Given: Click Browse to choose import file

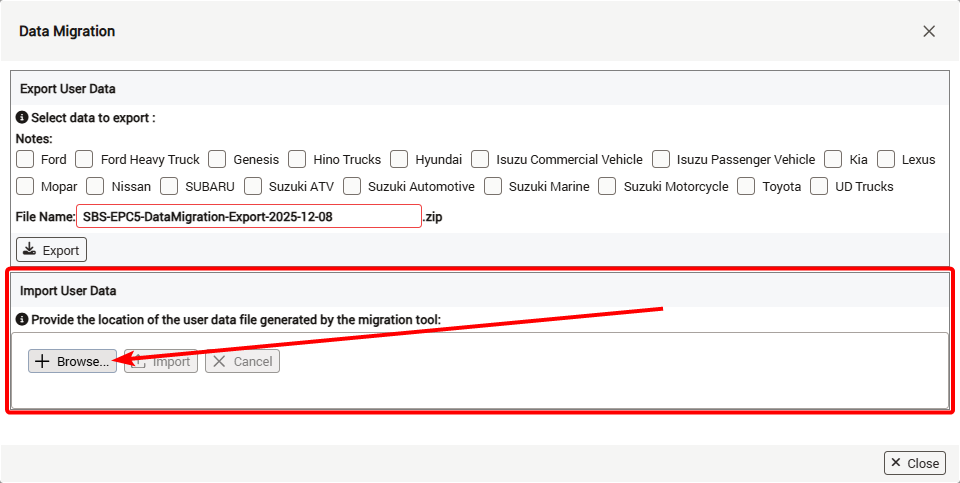Looking at the screenshot, I should tap(72, 361).
